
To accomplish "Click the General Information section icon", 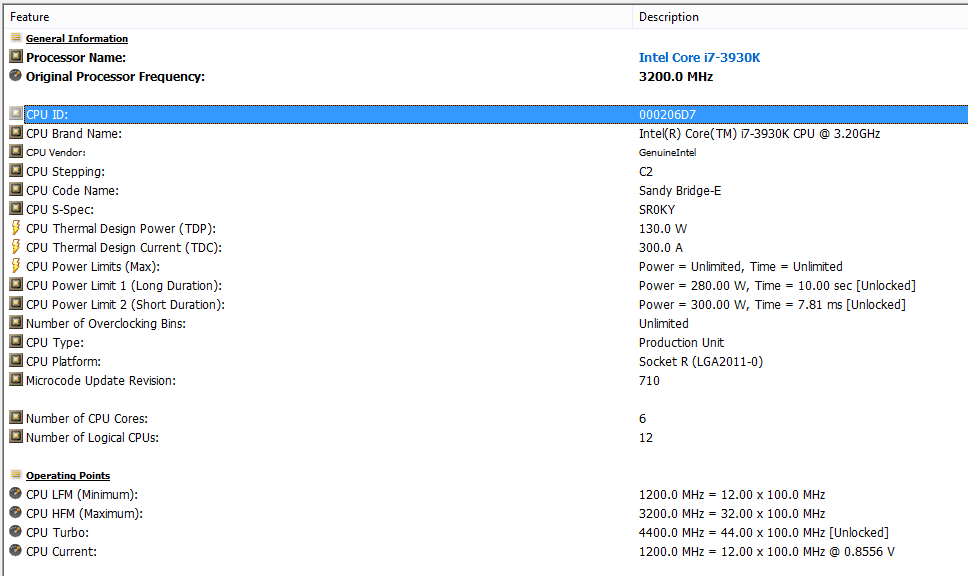I will pos(16,38).
